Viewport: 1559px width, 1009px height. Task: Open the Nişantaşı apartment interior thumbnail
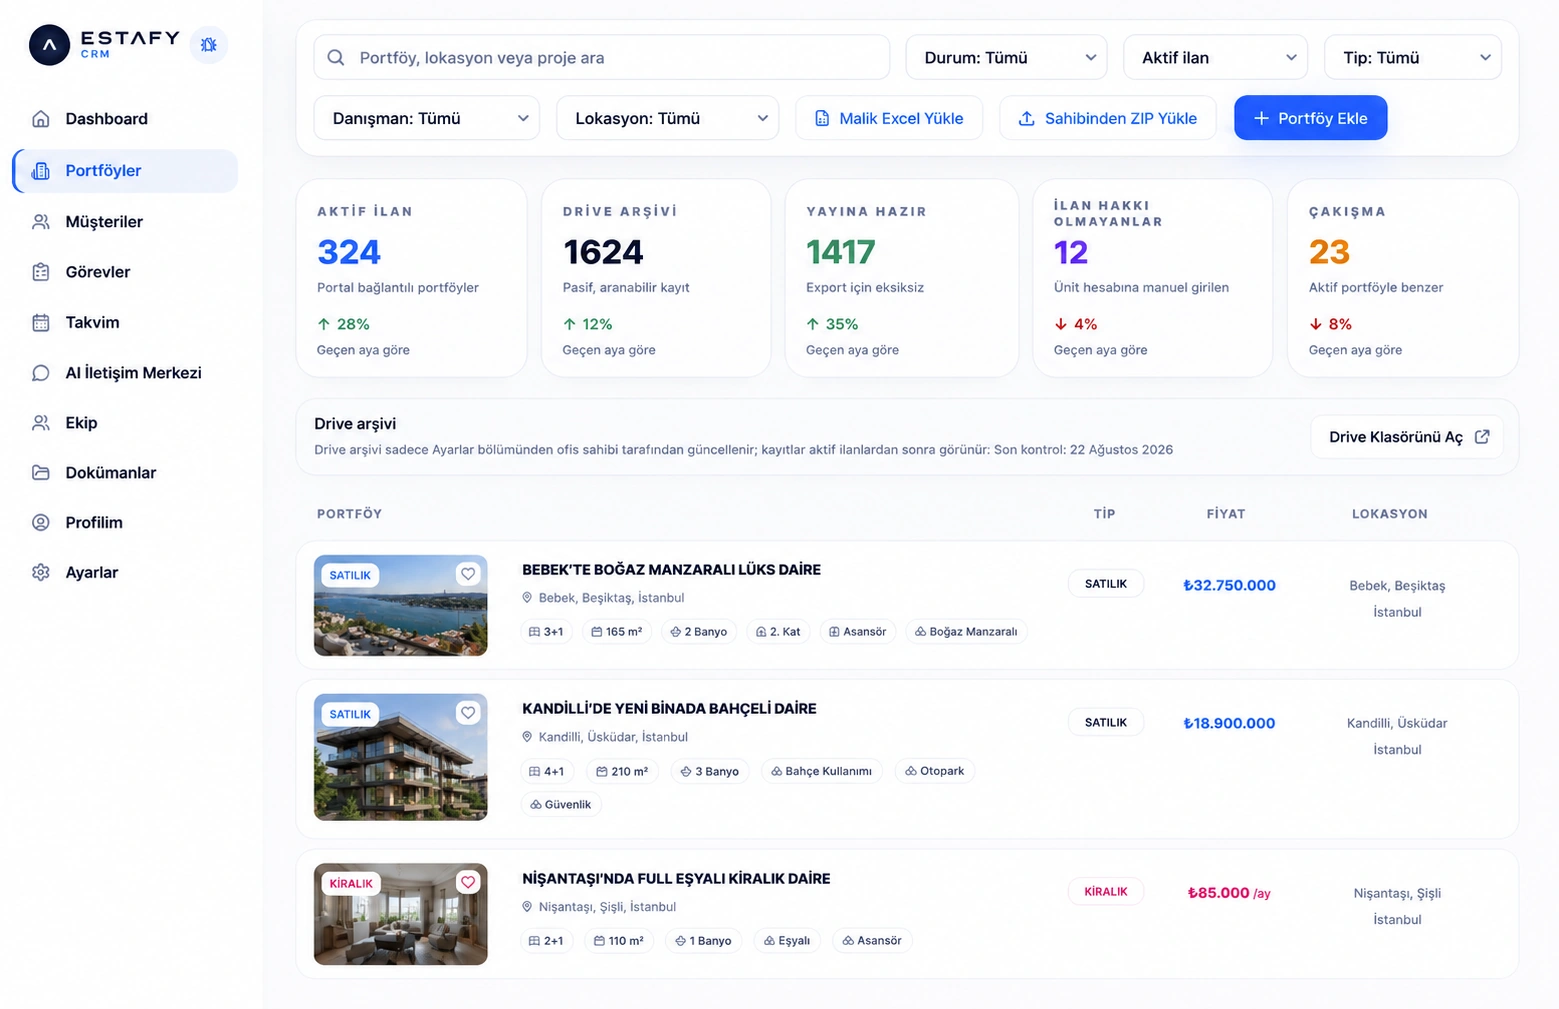pyautogui.click(x=401, y=914)
